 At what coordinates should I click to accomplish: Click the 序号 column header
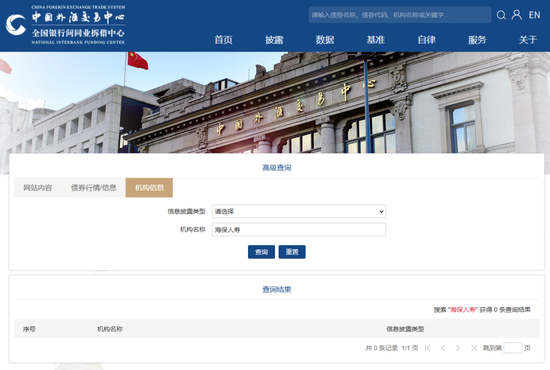pos(29,329)
